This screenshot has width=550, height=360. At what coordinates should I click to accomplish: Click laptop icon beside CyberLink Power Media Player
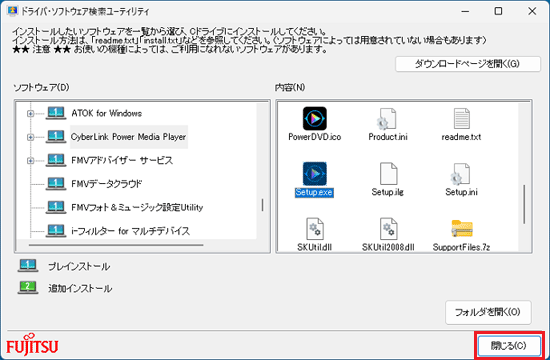pyautogui.click(x=56, y=137)
